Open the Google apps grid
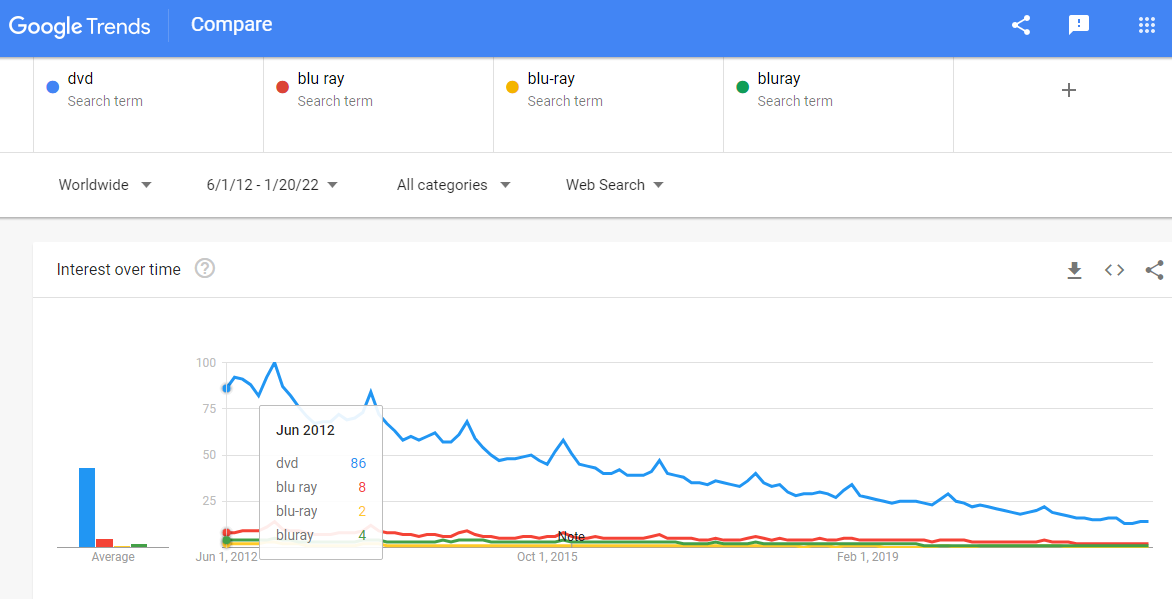 coord(1146,26)
